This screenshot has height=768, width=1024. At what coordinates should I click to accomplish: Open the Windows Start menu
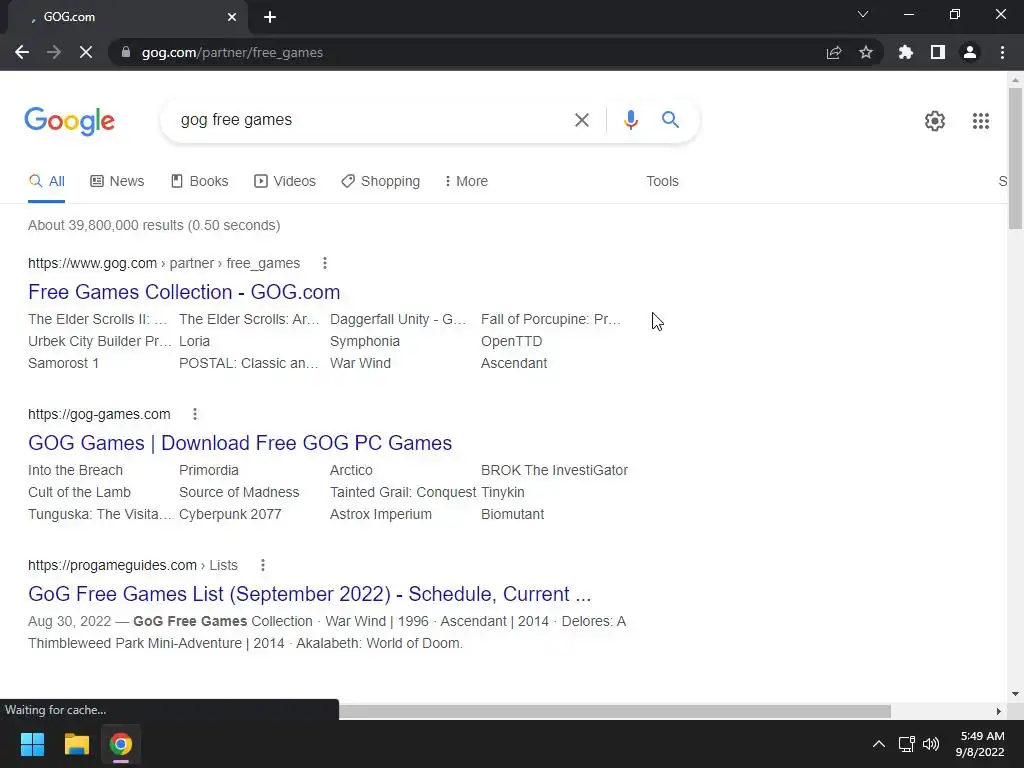pos(32,744)
